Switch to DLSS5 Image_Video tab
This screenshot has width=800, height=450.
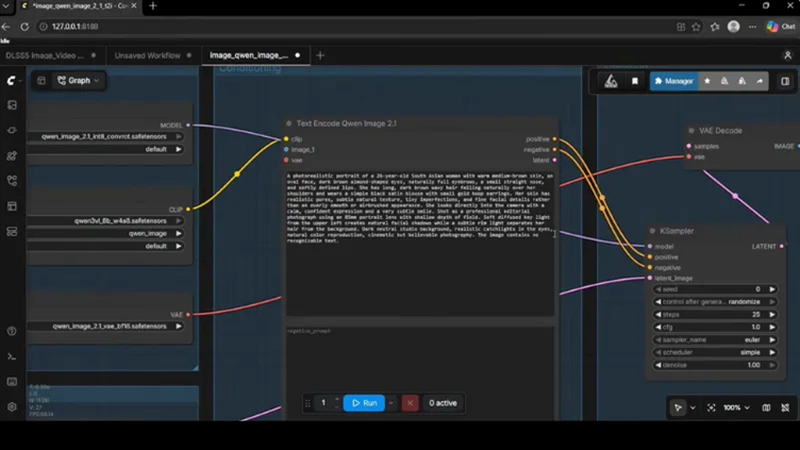pyautogui.click(x=45, y=55)
